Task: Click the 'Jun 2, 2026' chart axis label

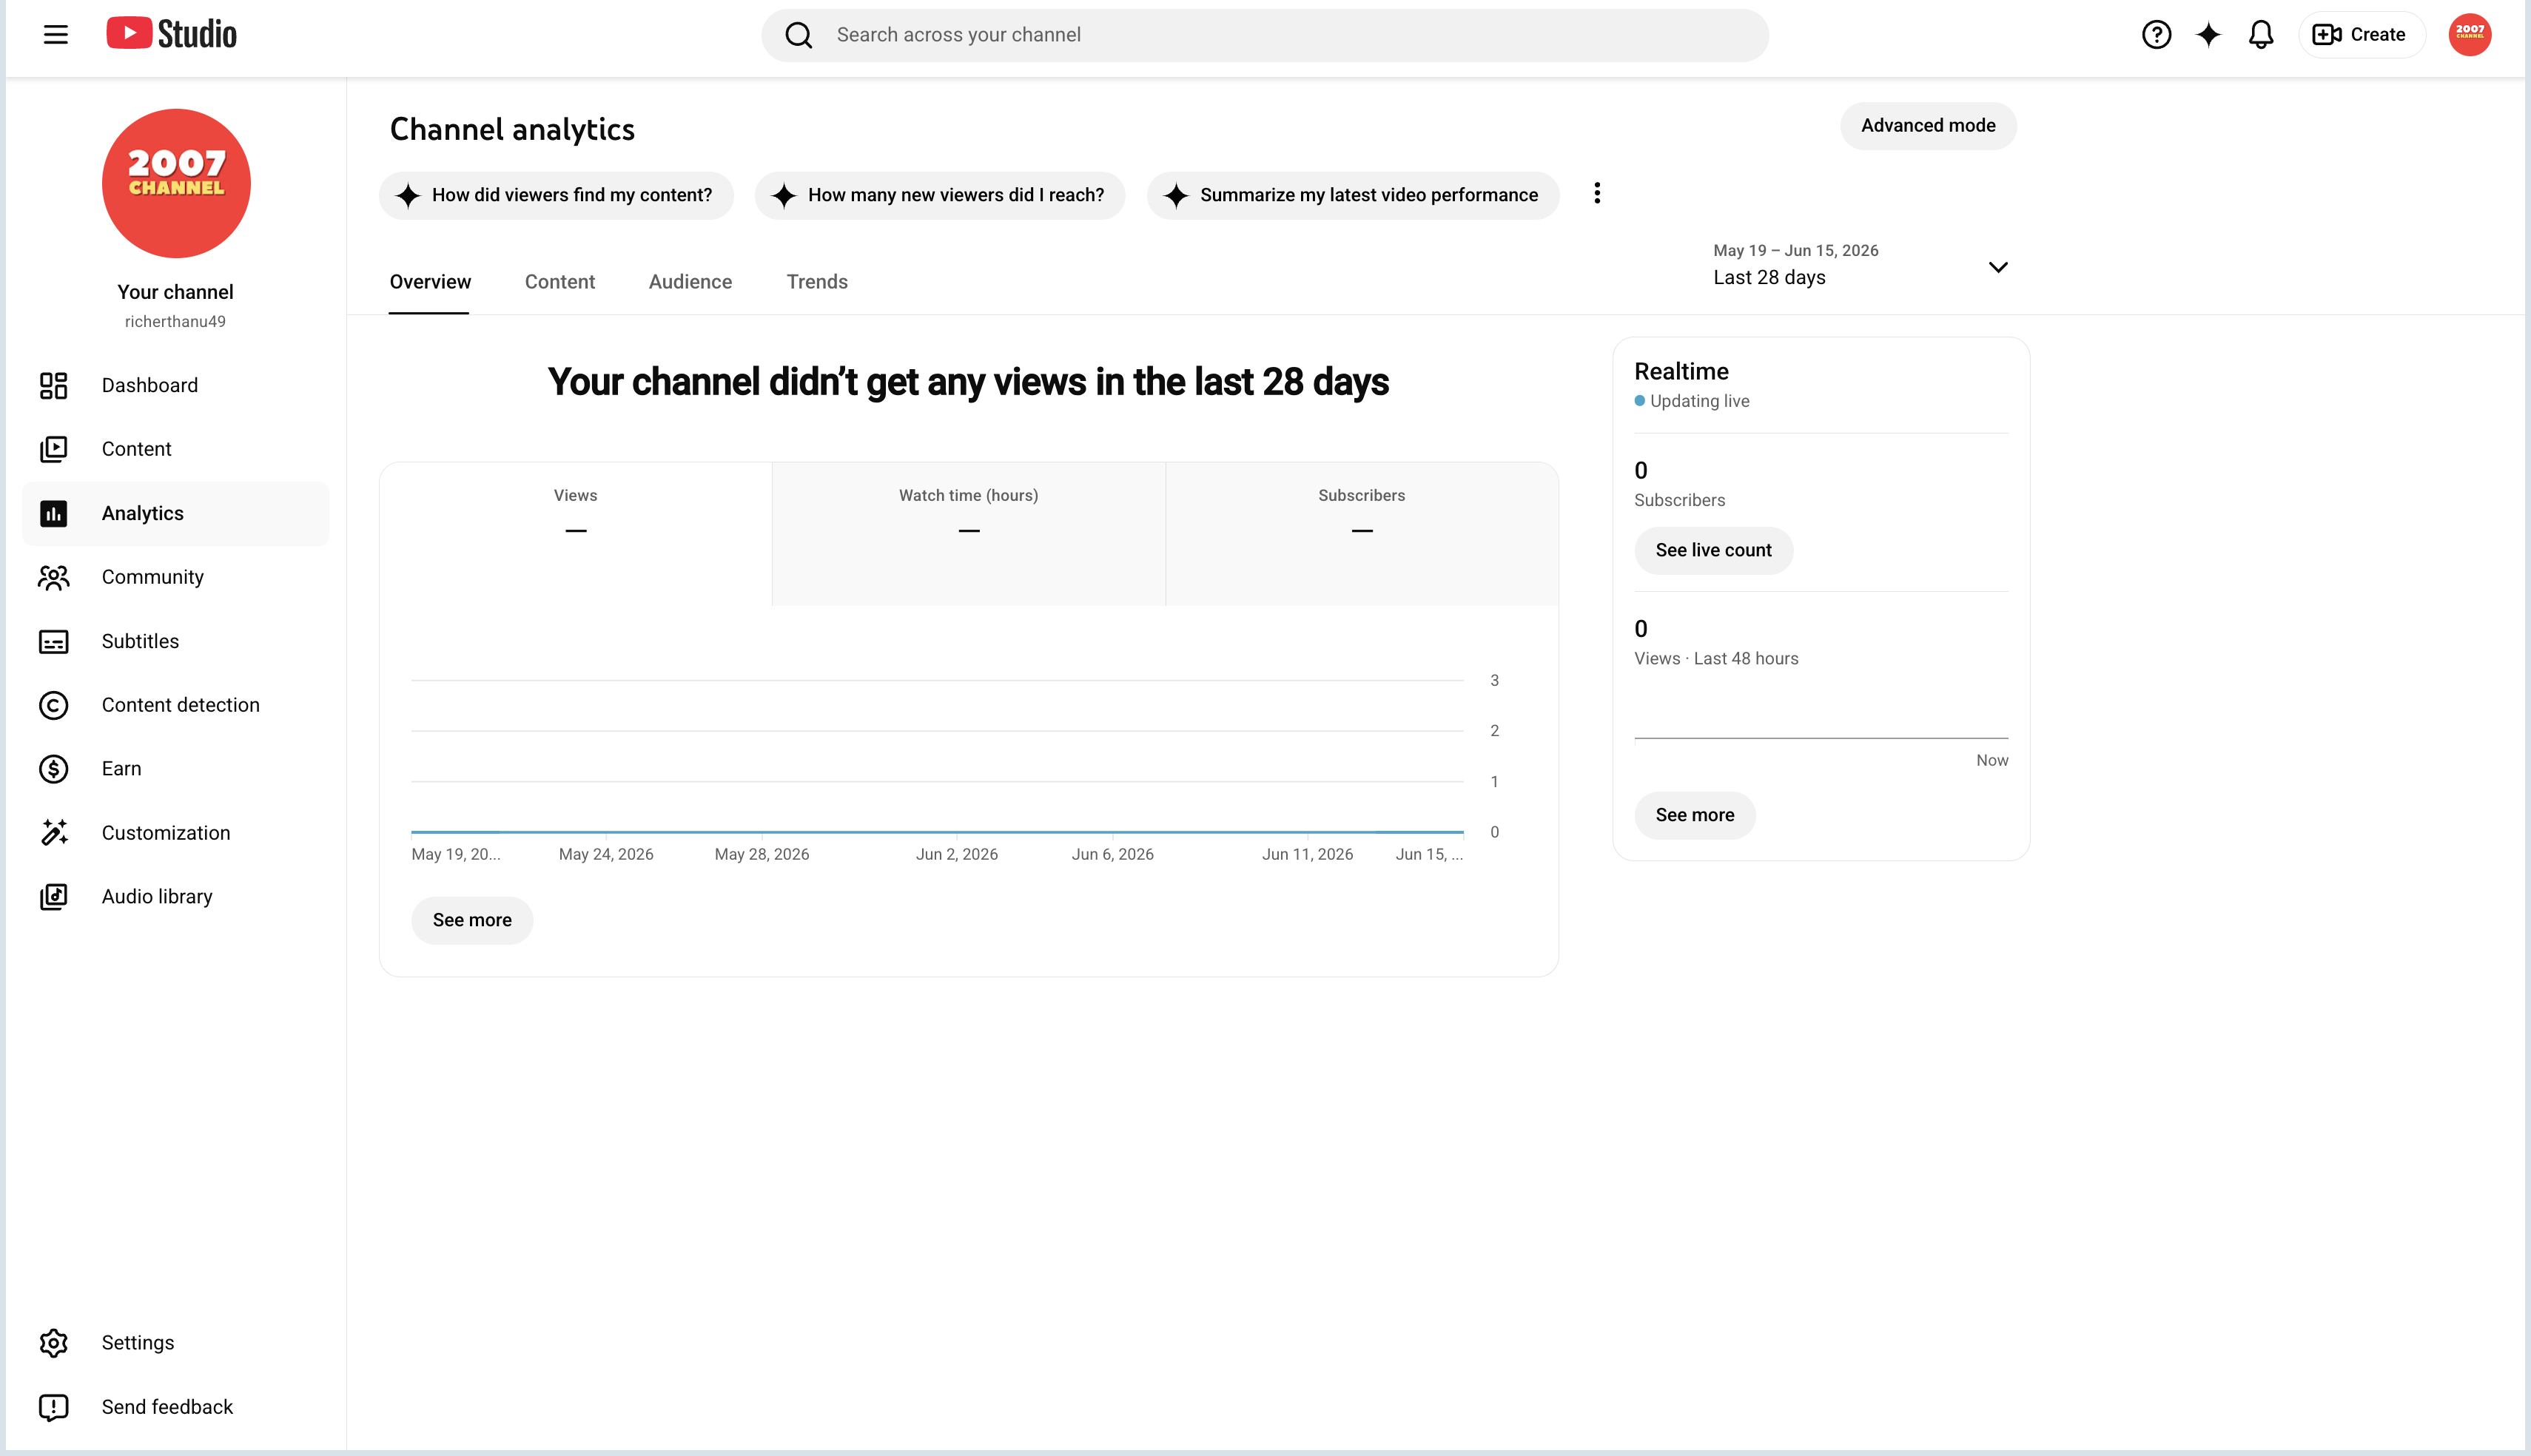Action: (957, 855)
